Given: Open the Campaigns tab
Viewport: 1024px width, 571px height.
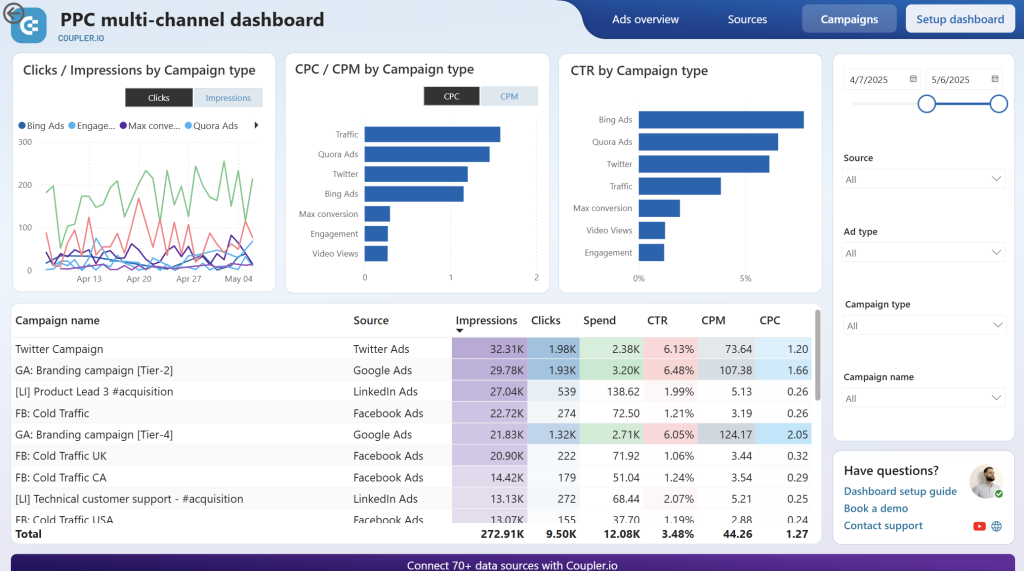Looking at the screenshot, I should 849,19.
